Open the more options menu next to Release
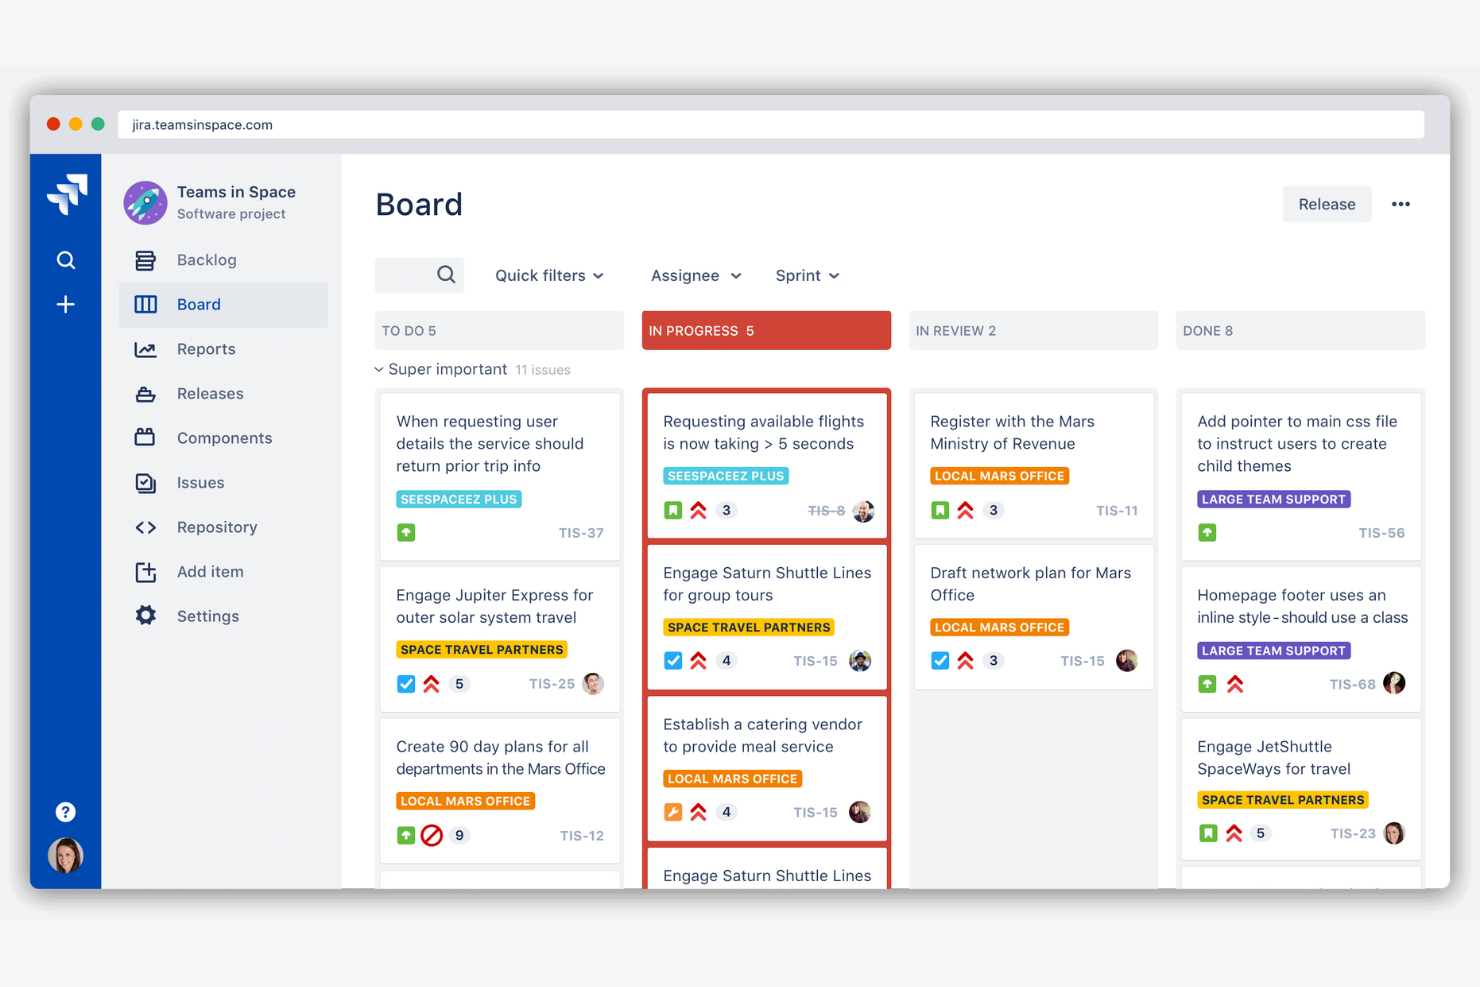 pos(1400,203)
